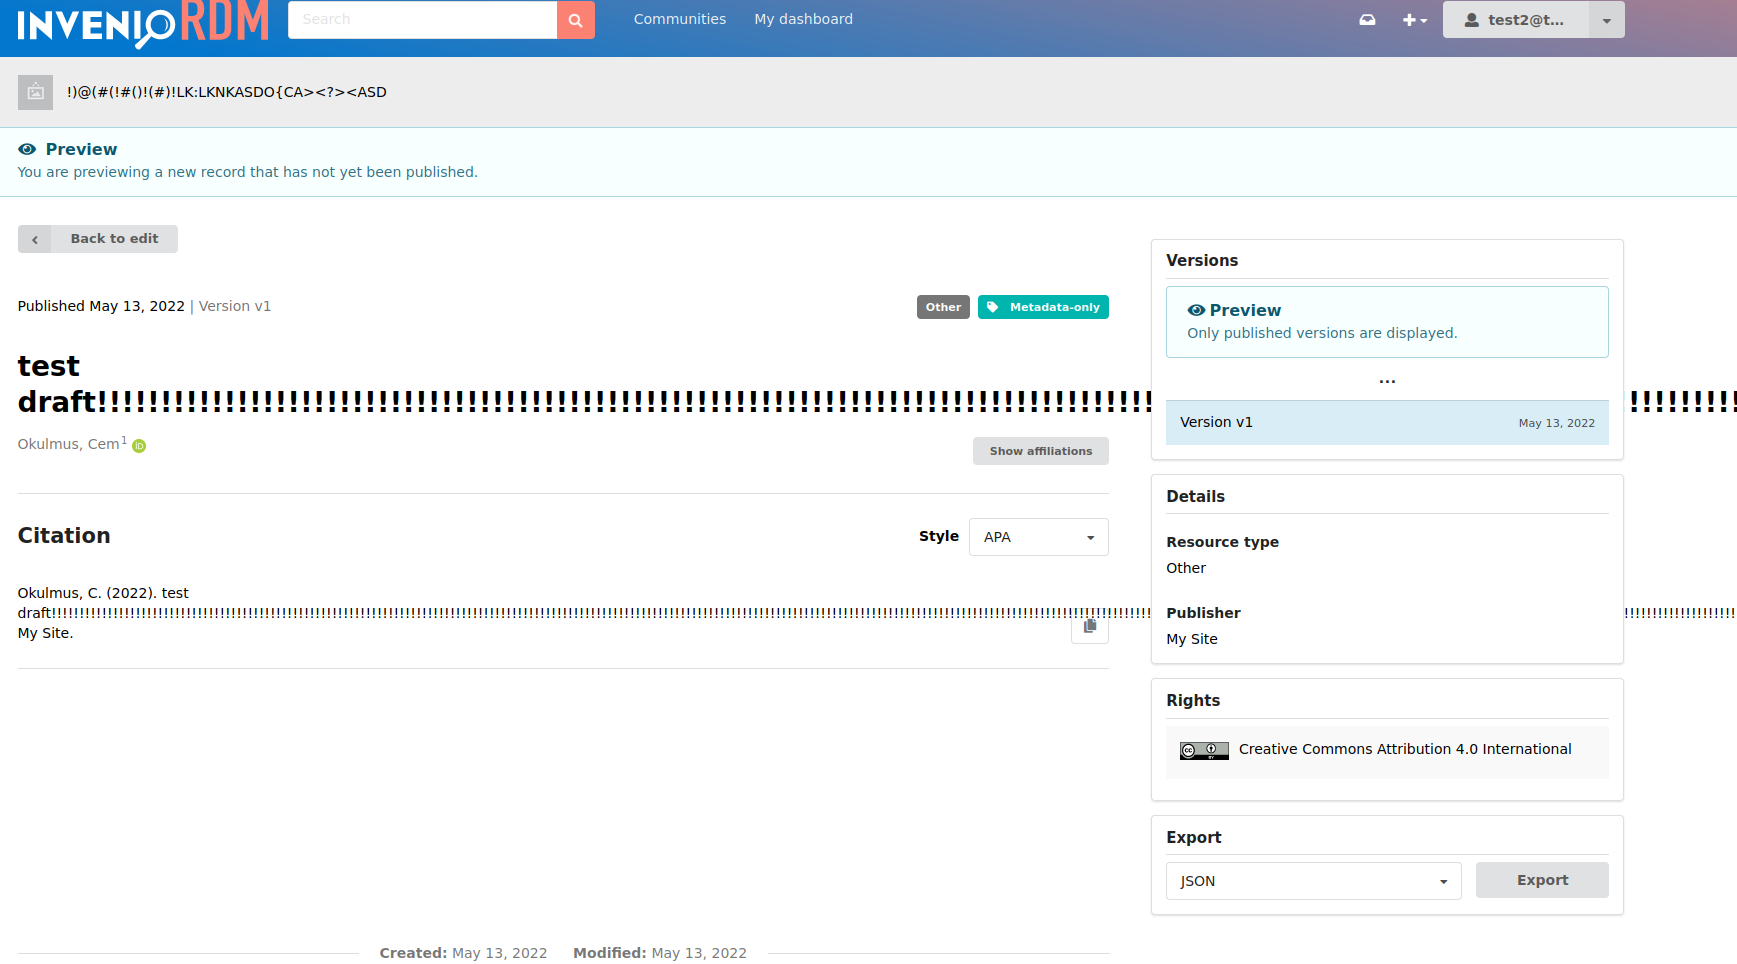Click the community avatar icon beside the record title

[x=35, y=92]
